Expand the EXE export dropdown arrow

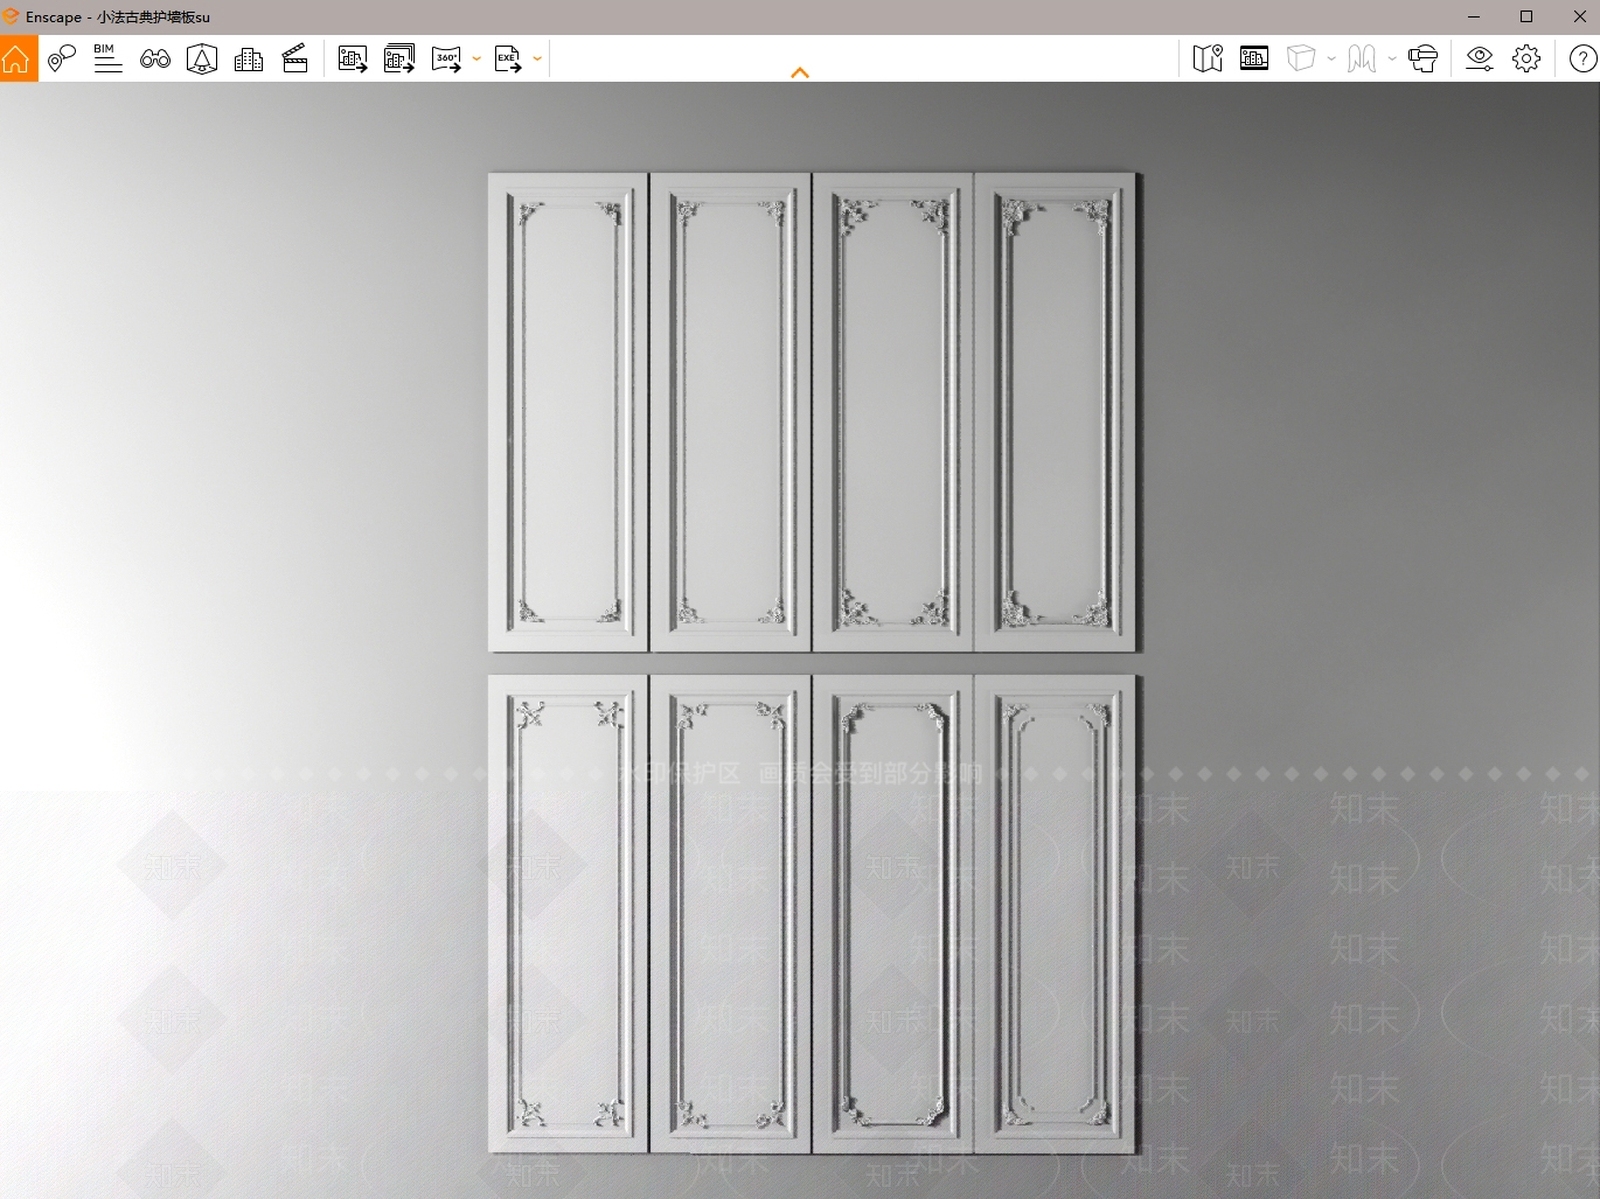[x=537, y=59]
